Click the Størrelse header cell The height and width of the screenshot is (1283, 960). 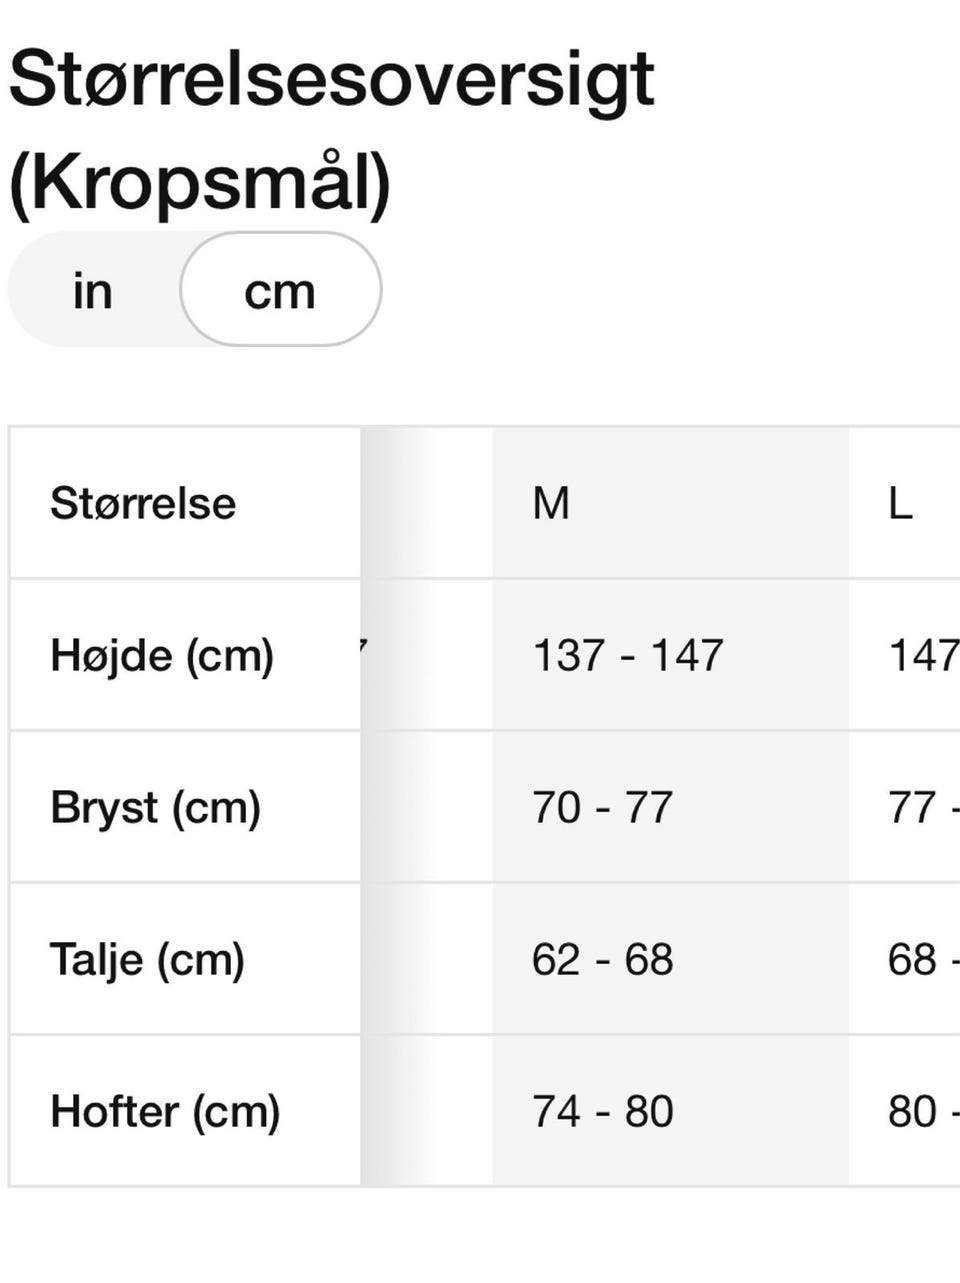[143, 502]
